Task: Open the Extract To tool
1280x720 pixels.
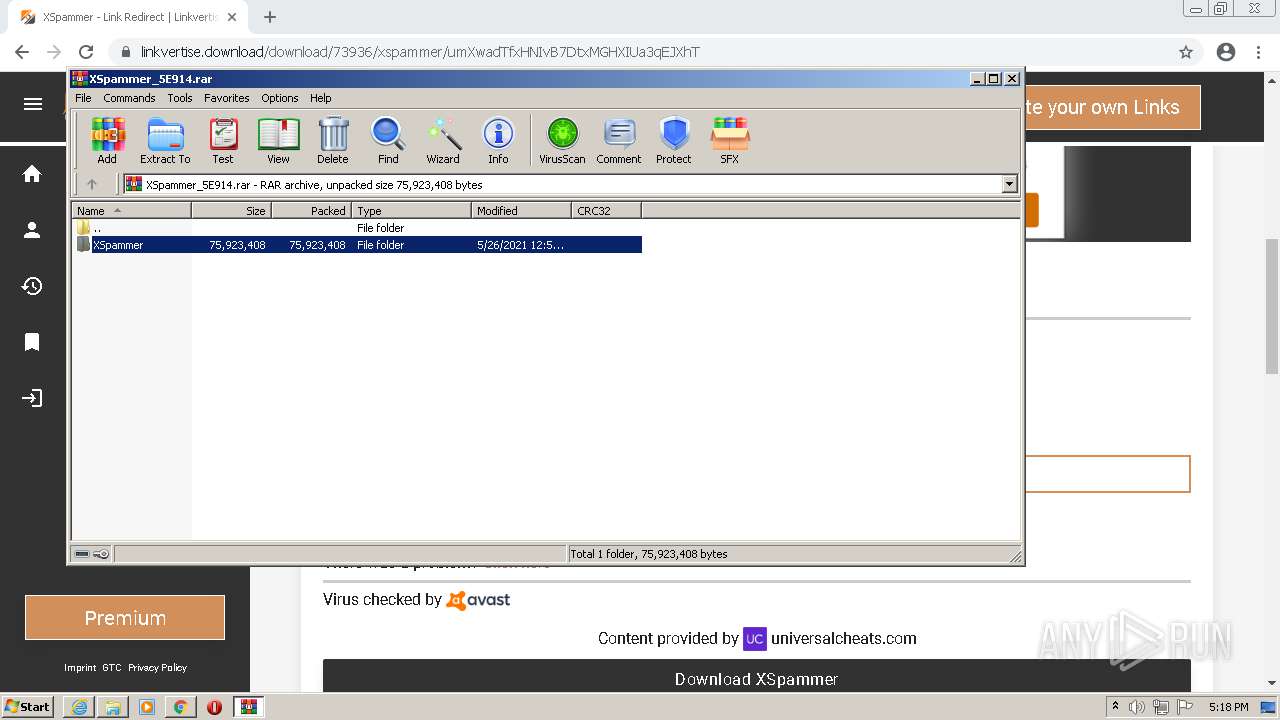Action: [165, 140]
